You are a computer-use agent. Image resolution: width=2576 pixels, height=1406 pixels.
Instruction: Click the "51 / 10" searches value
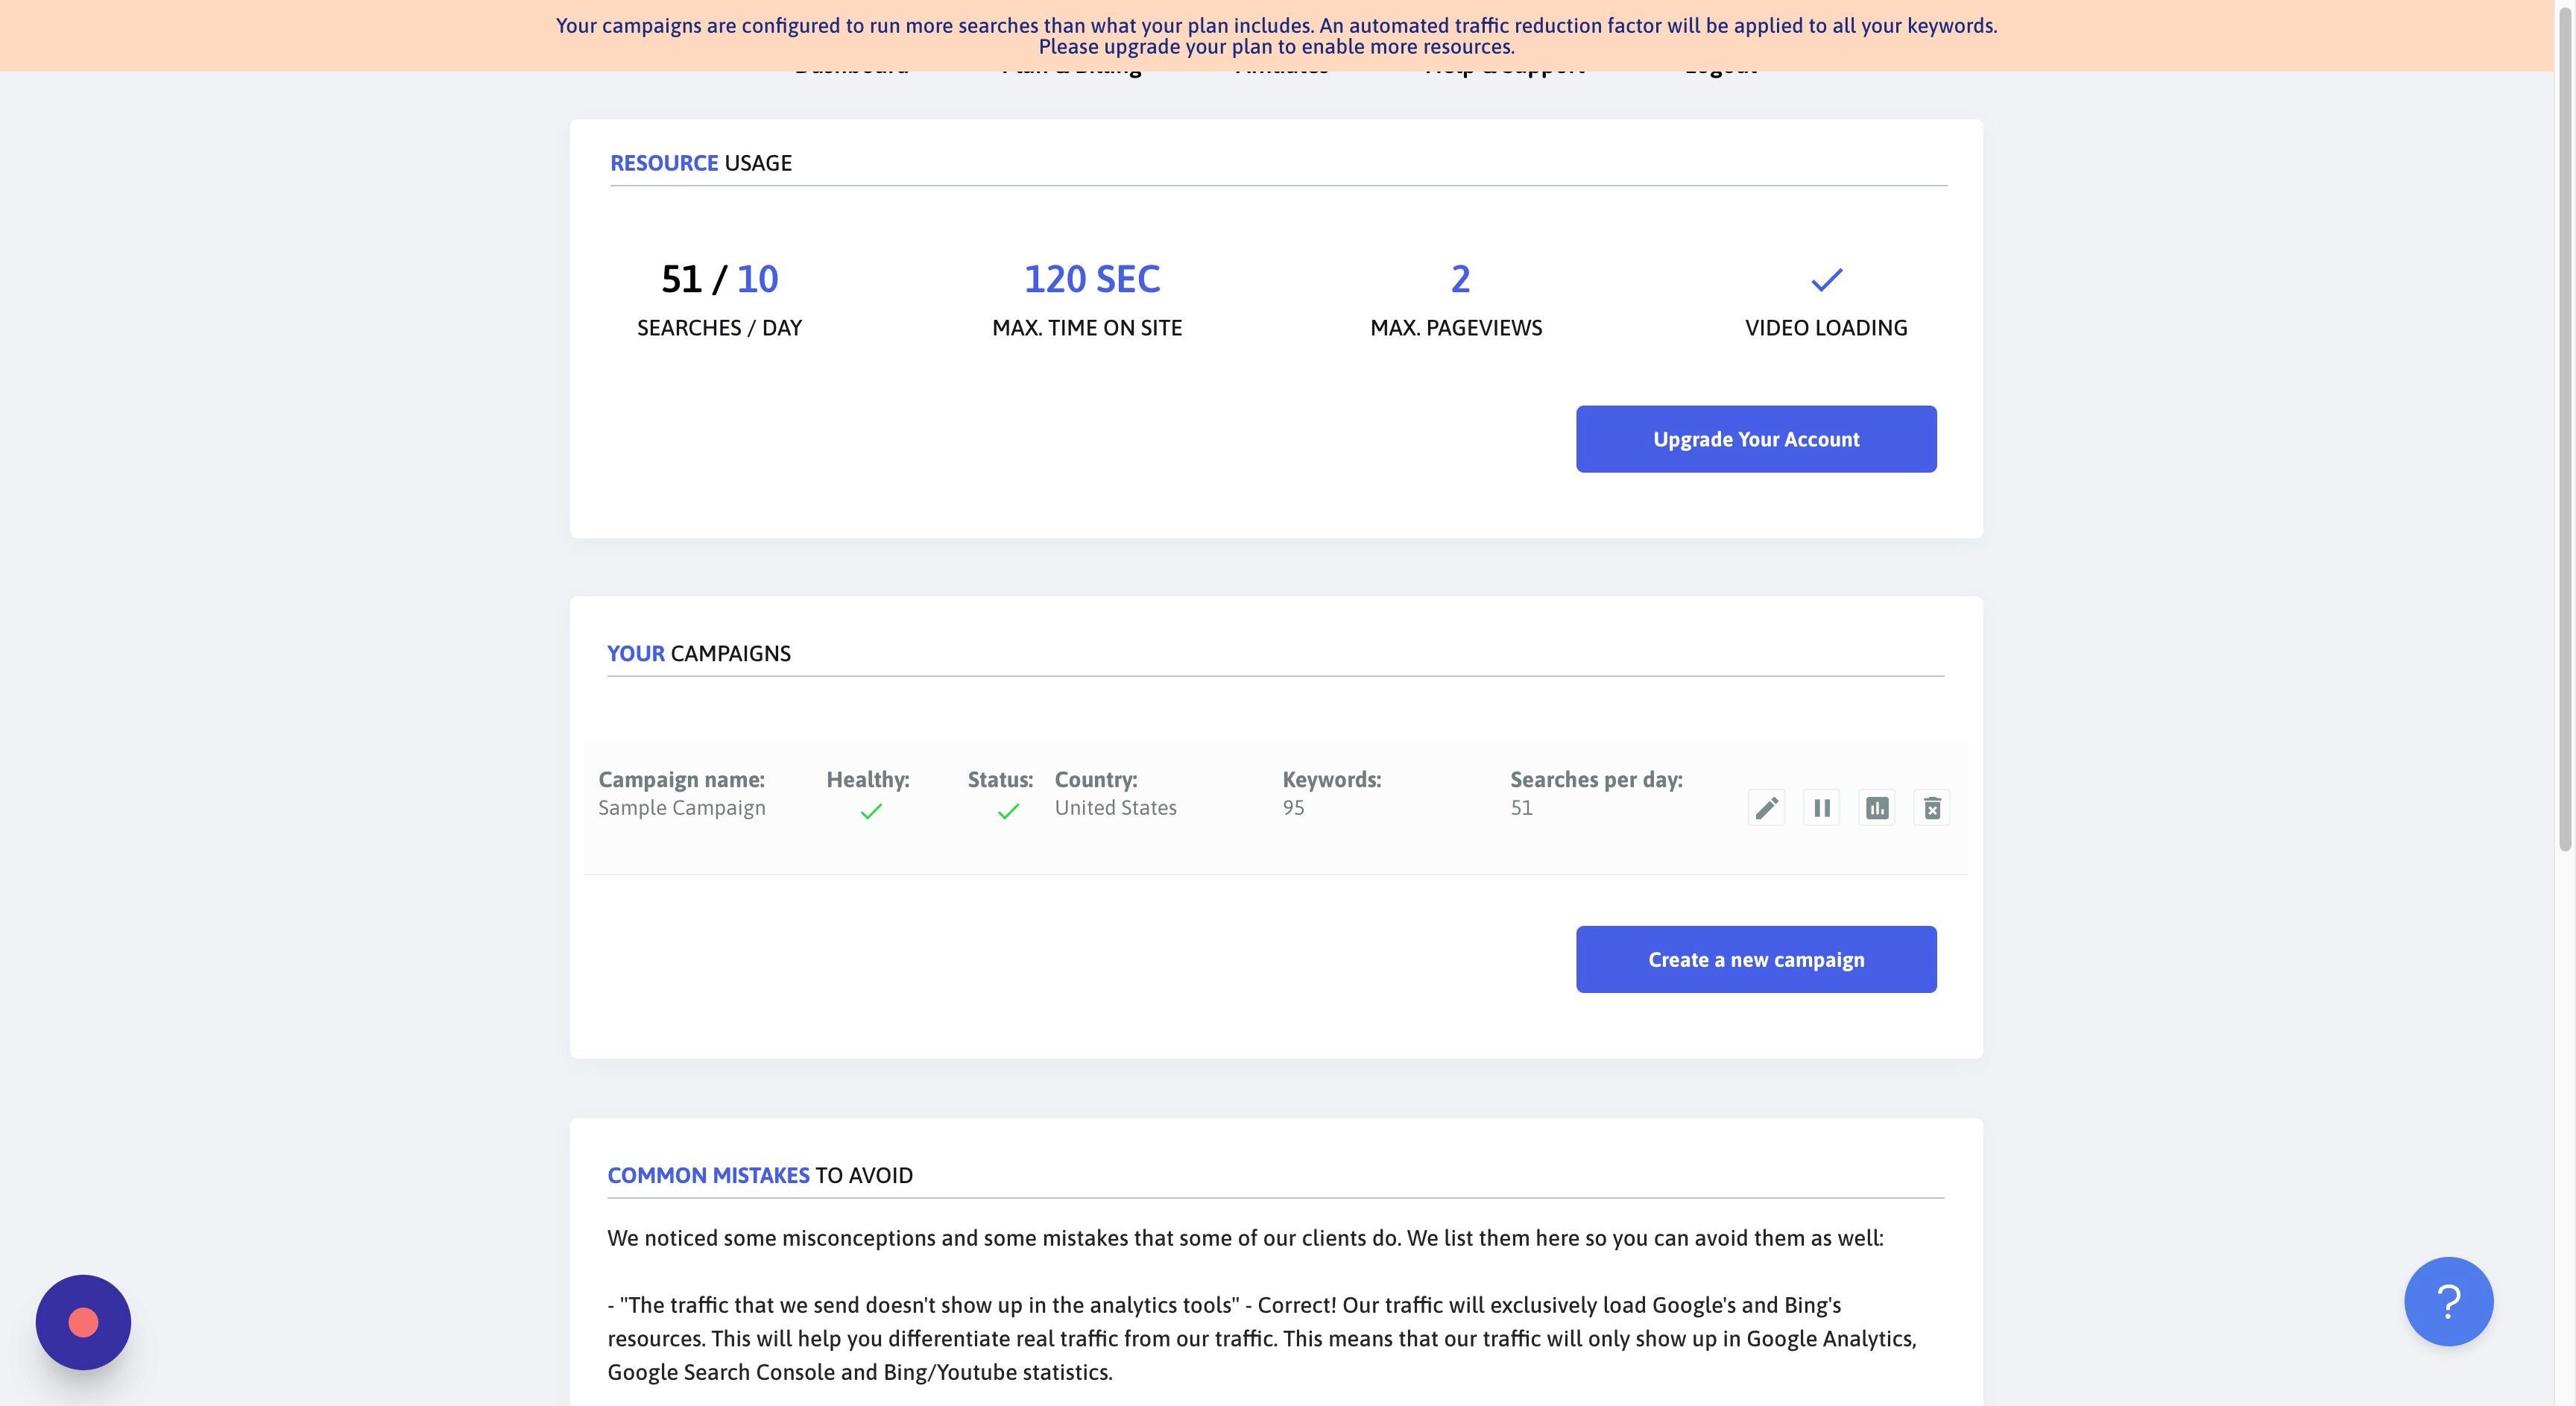719,279
